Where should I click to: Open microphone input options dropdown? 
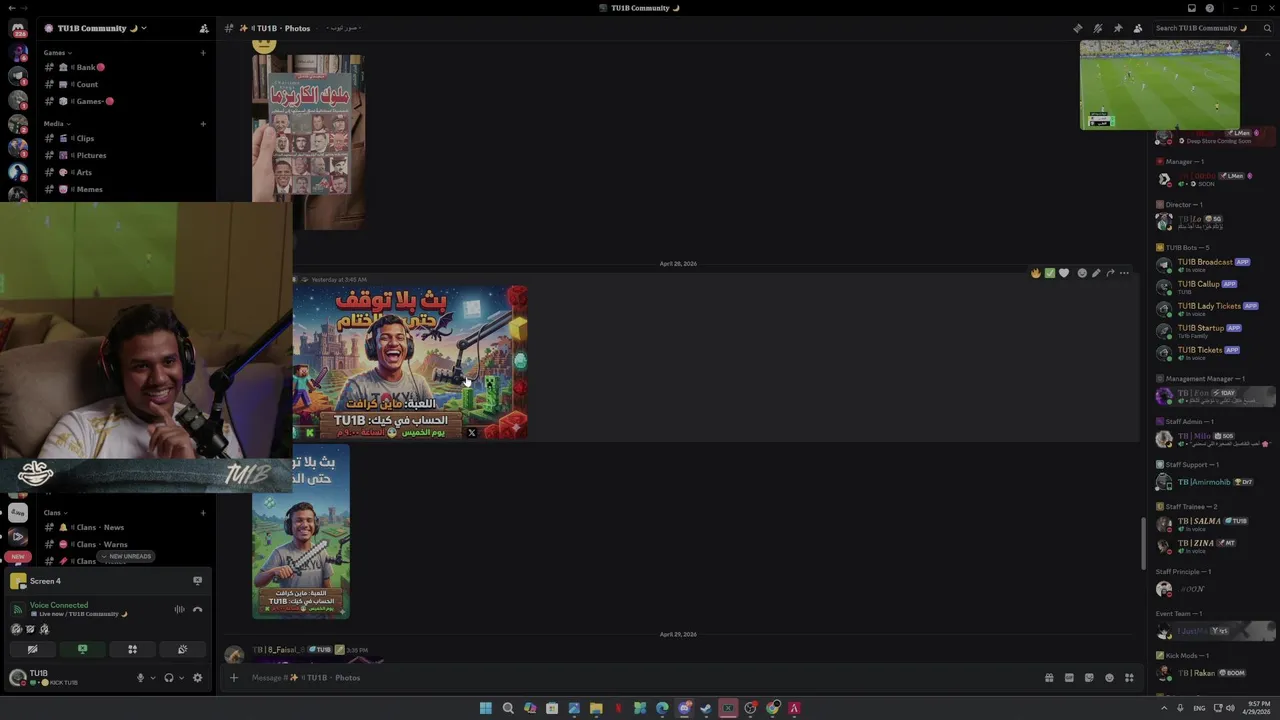click(x=152, y=678)
